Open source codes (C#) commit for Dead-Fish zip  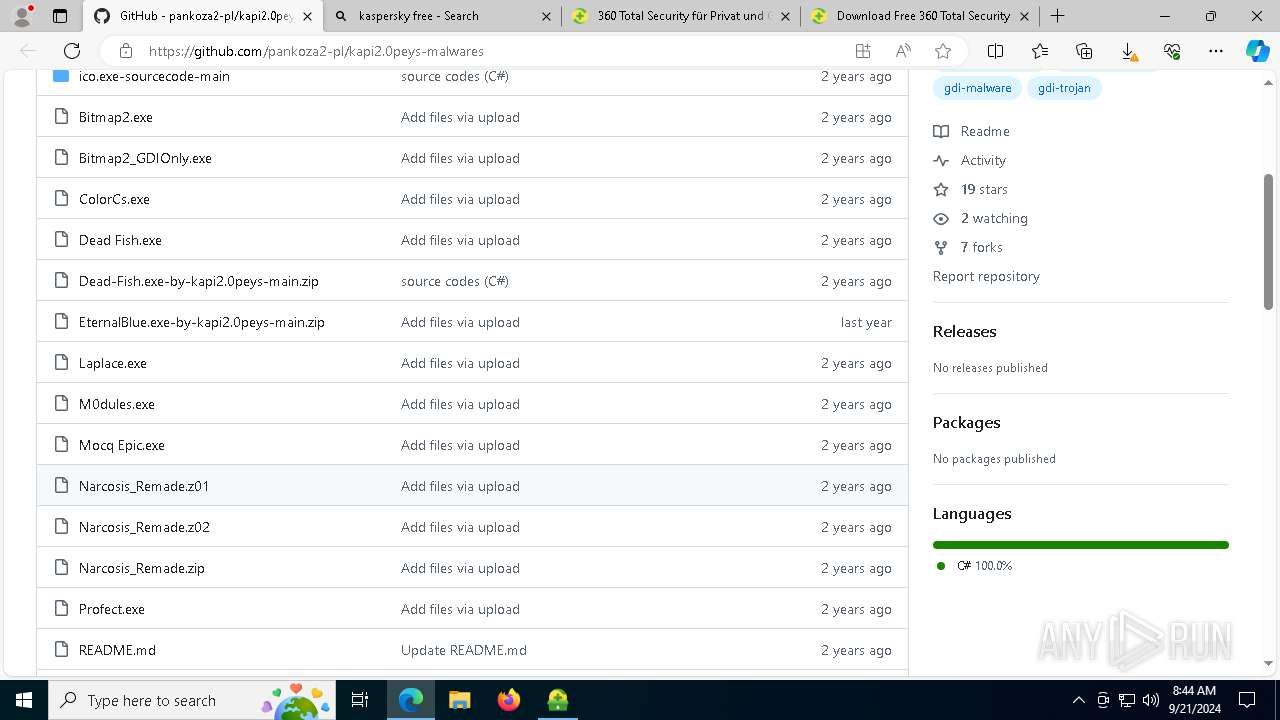tap(455, 281)
